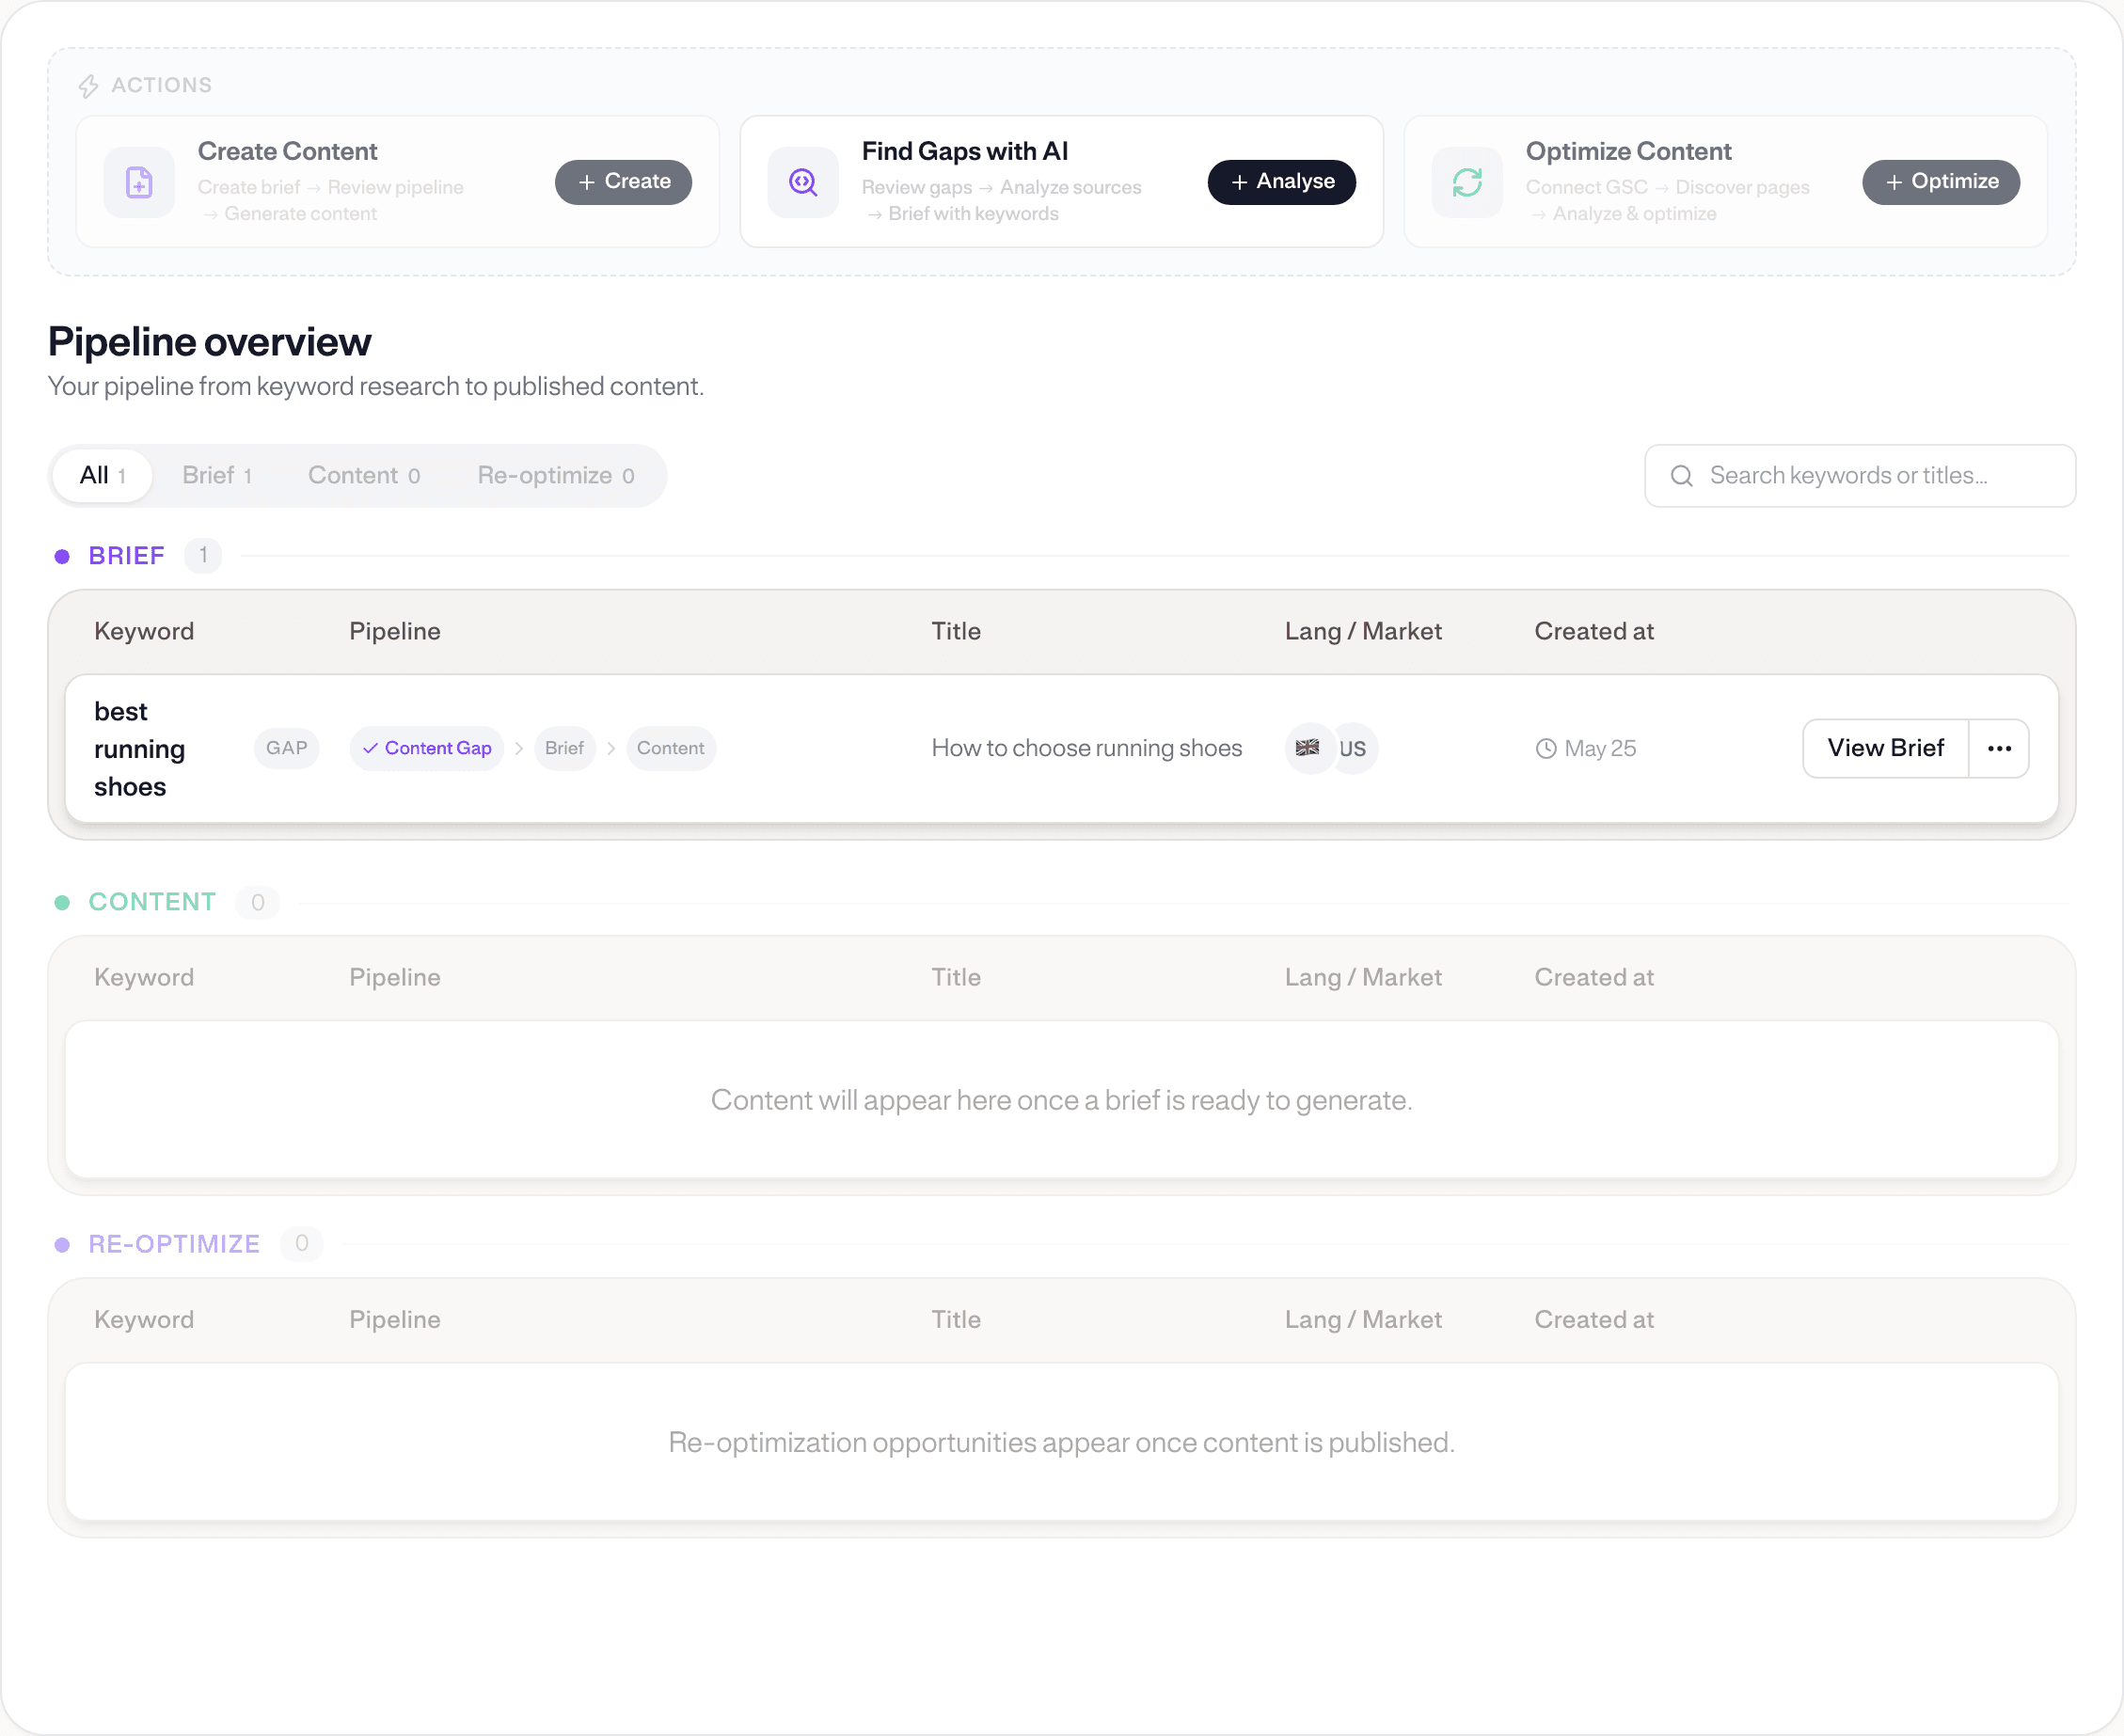Click the 'May 25' date
The image size is (2124, 1736).
[1600, 749]
